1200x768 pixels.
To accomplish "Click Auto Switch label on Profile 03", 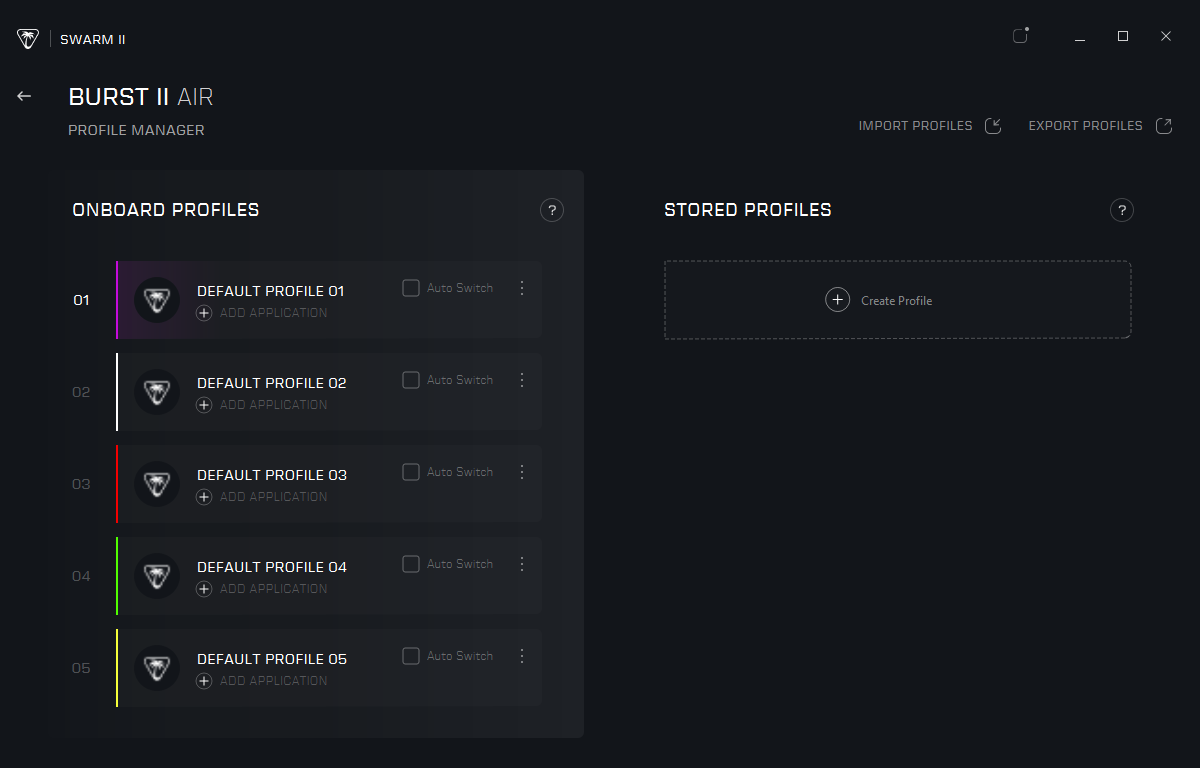I will [x=460, y=472].
